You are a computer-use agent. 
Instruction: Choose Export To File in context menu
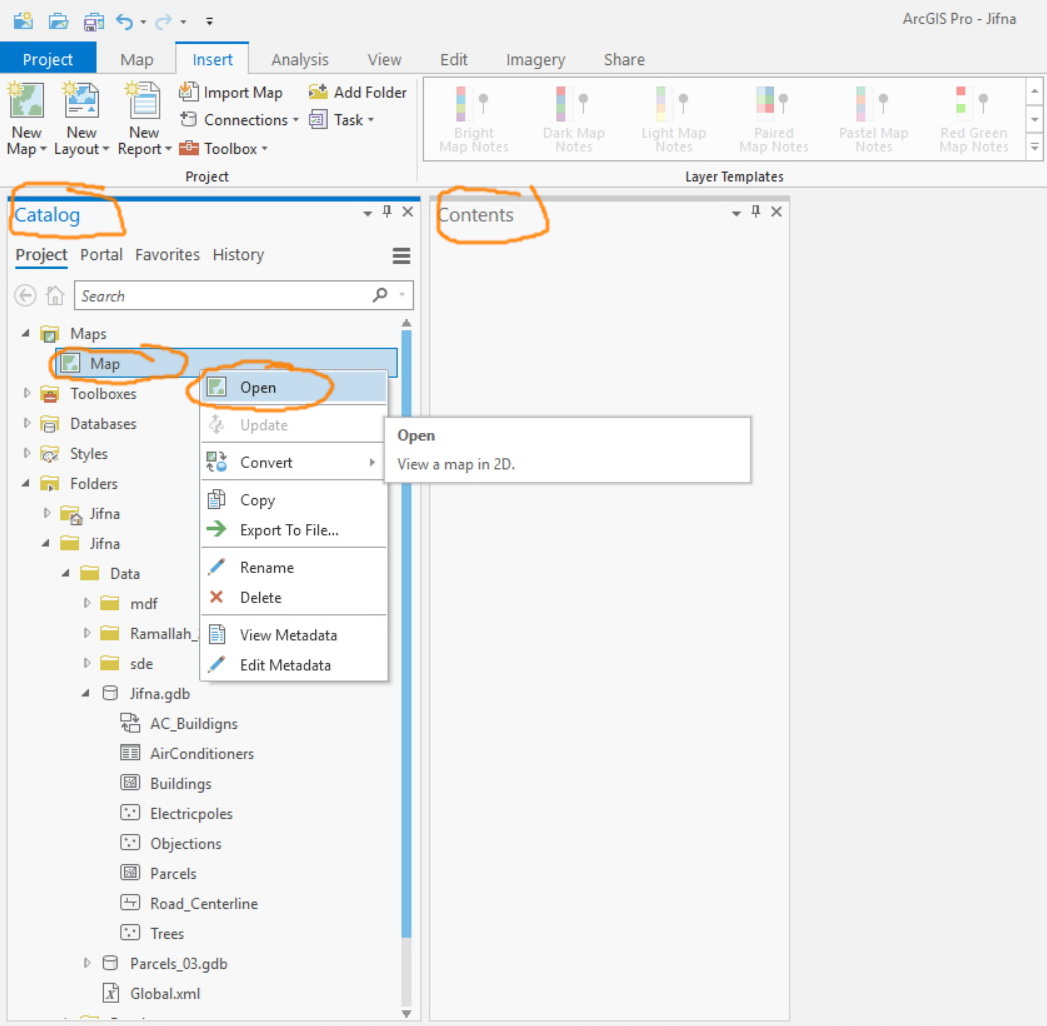(x=294, y=530)
